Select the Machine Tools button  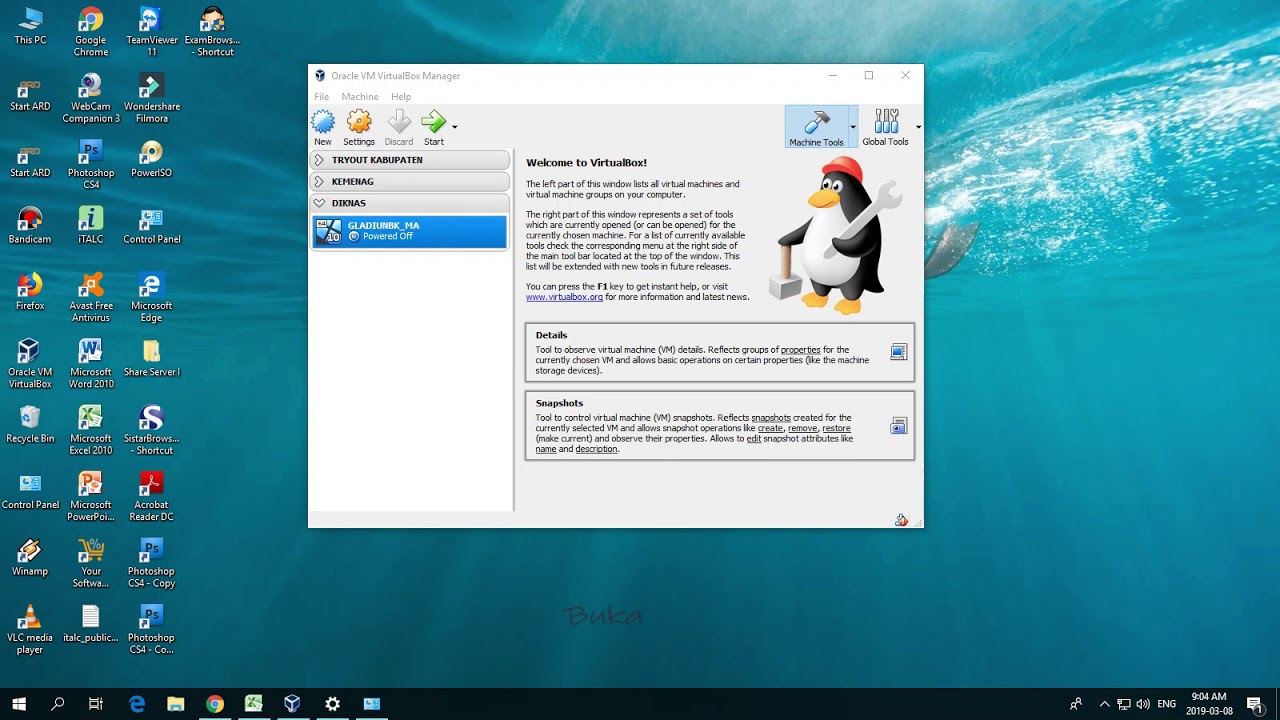817,127
